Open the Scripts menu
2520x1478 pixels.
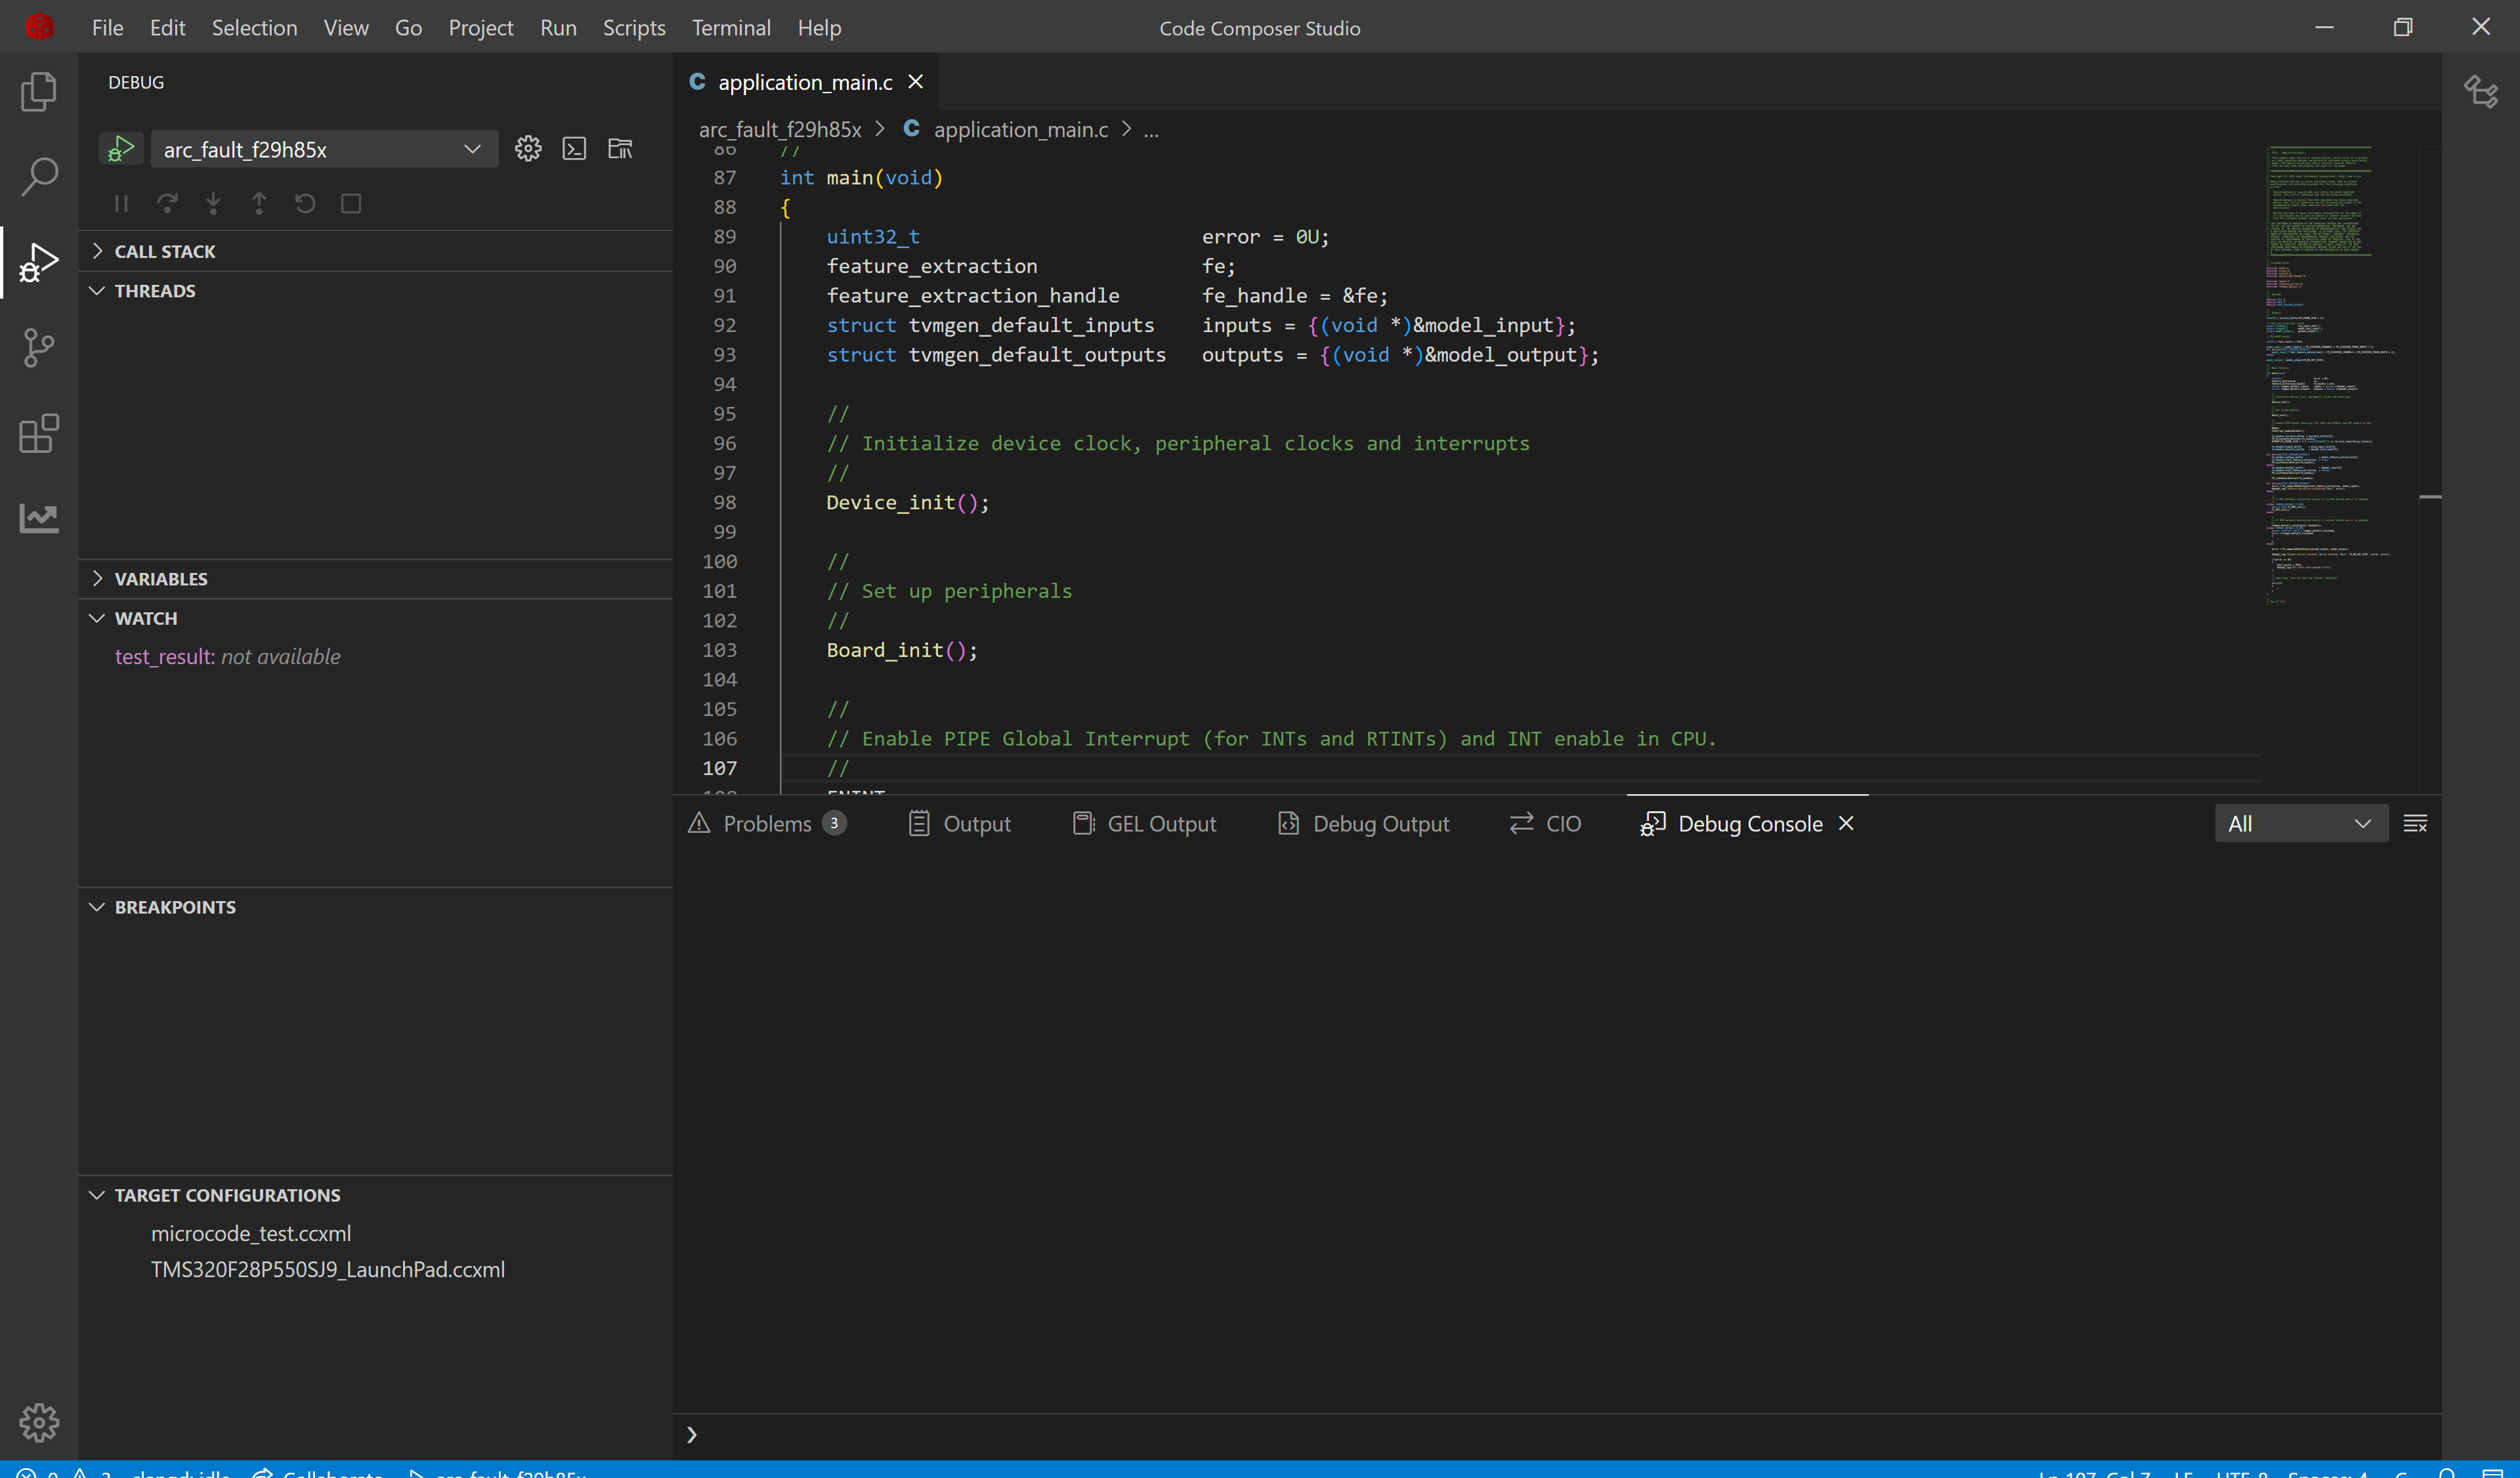(634, 27)
